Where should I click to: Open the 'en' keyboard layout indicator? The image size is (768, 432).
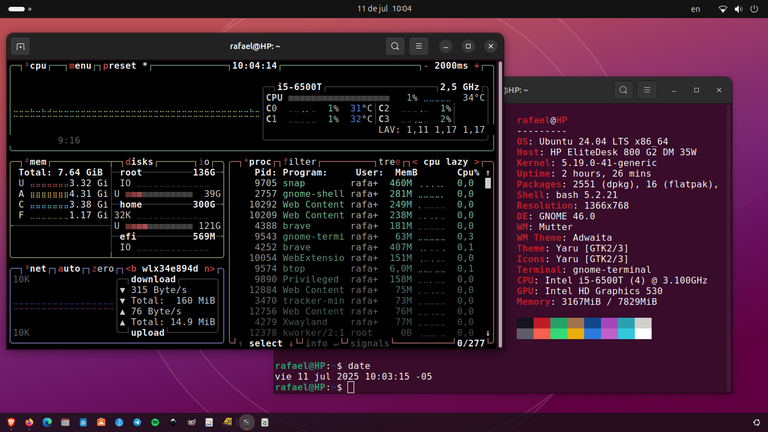coord(695,9)
